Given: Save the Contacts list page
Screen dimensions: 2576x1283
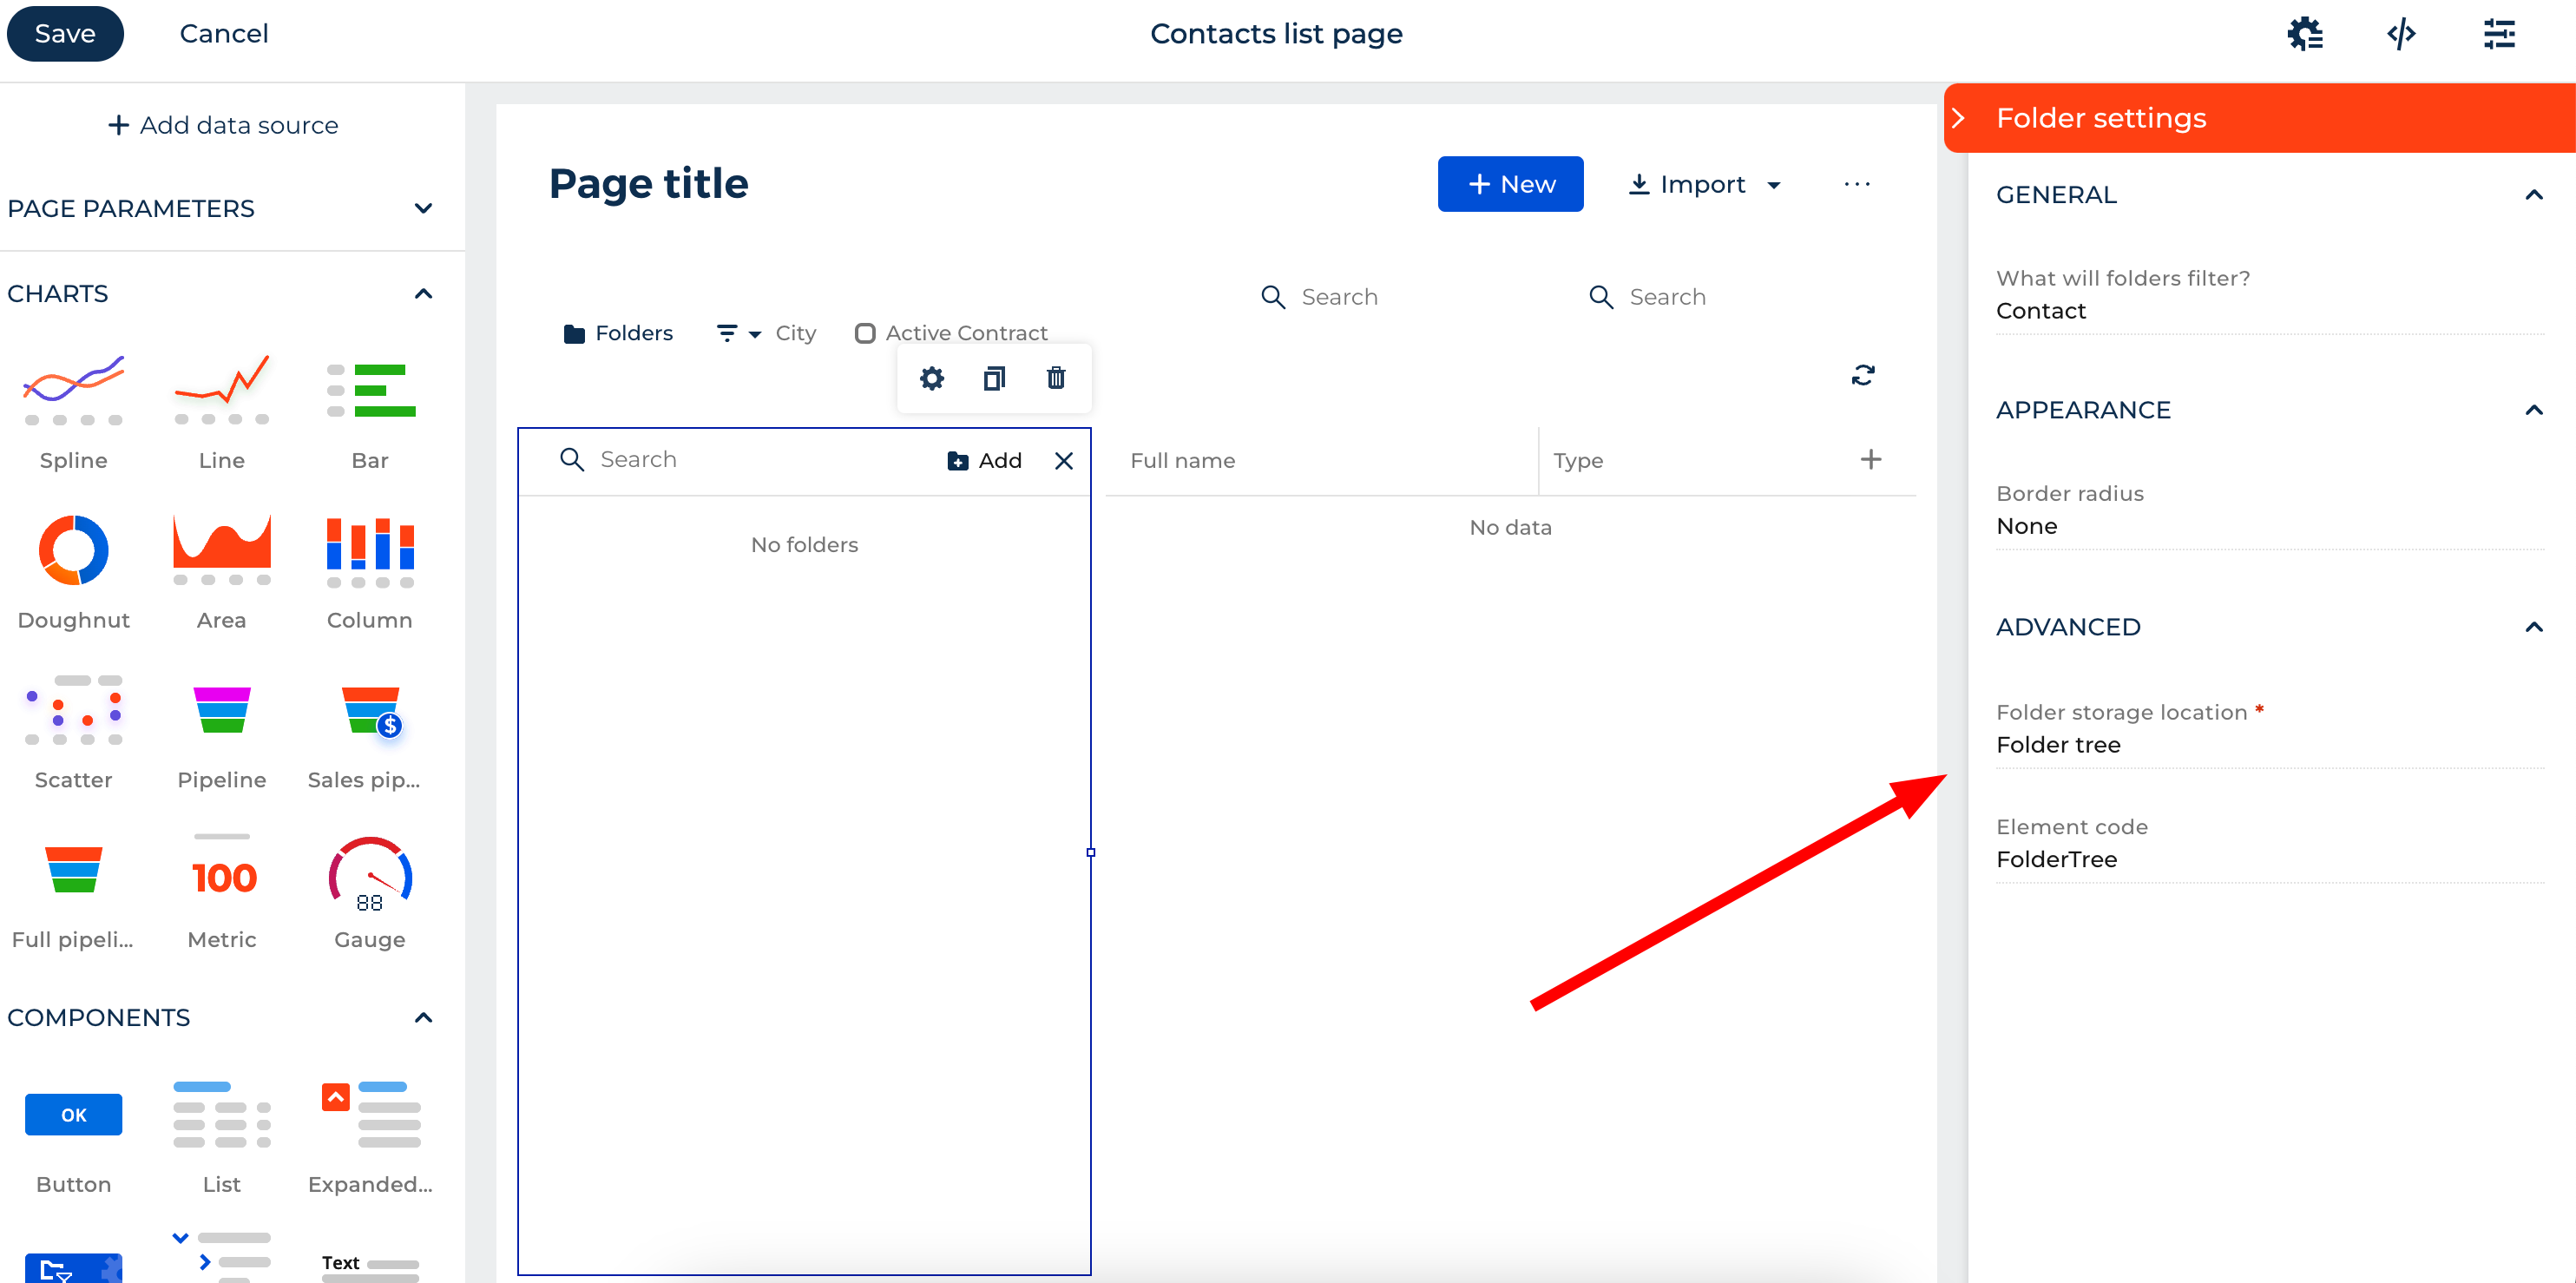Looking at the screenshot, I should click(65, 33).
